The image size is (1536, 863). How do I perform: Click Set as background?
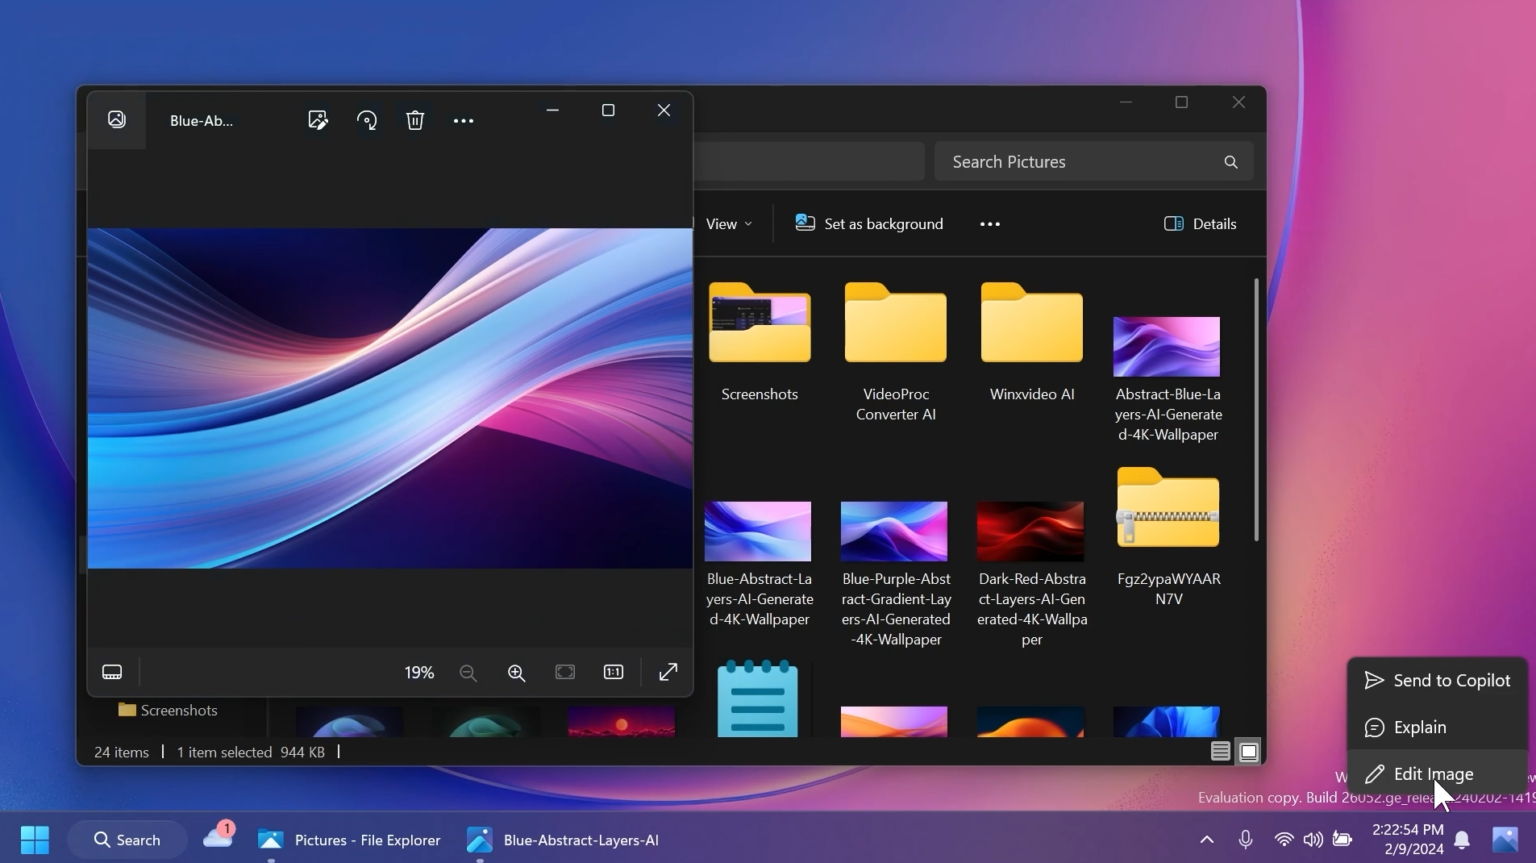(868, 223)
